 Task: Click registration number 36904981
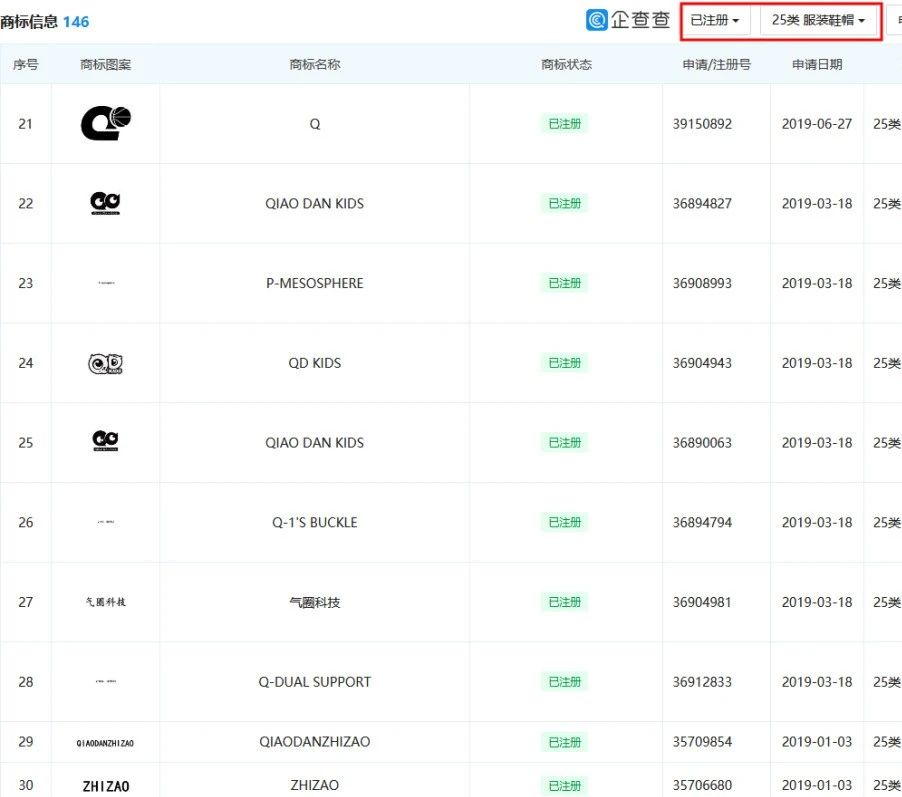click(x=702, y=602)
